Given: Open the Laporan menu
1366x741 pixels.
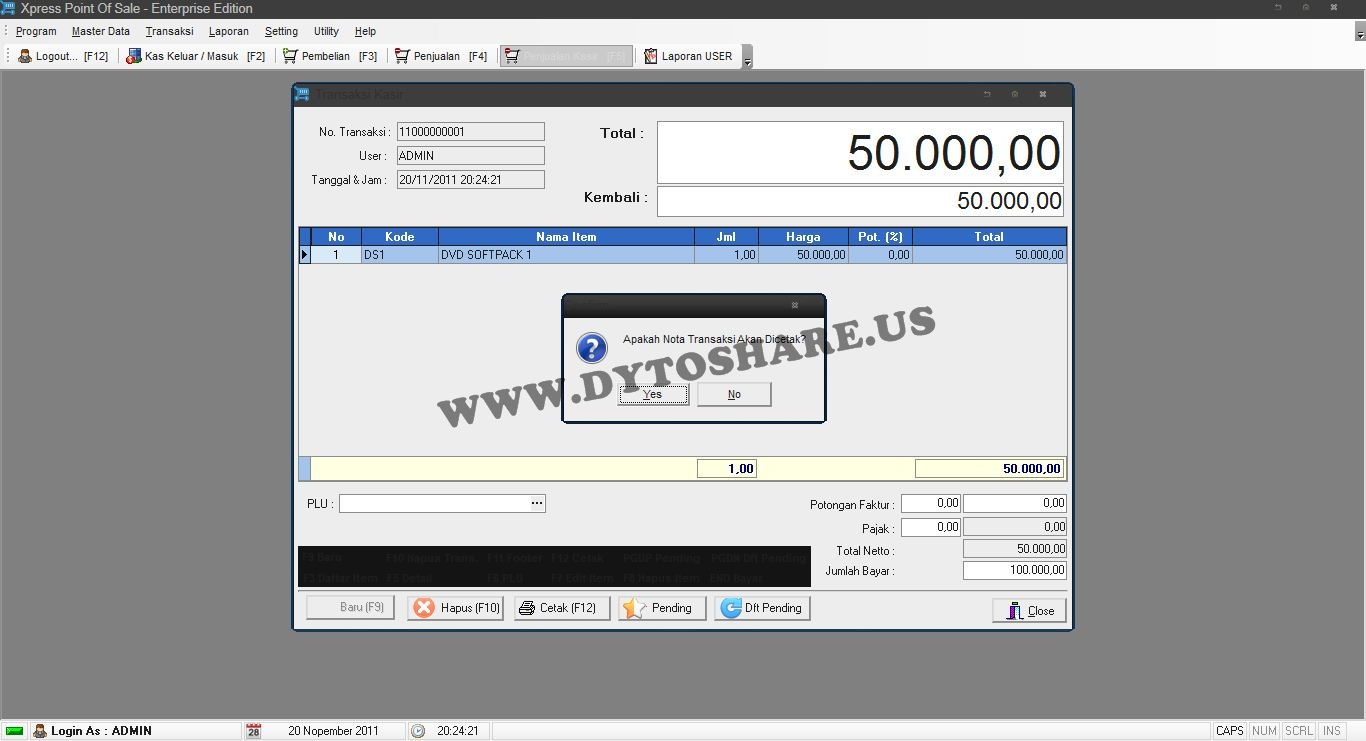Looking at the screenshot, I should [x=229, y=31].
